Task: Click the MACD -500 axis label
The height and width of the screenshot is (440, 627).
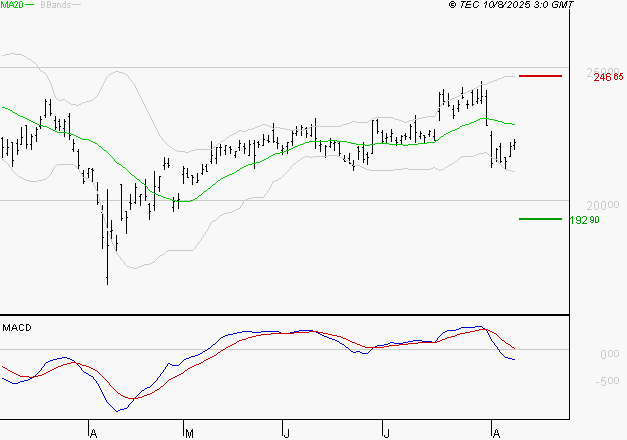Action: (607, 381)
